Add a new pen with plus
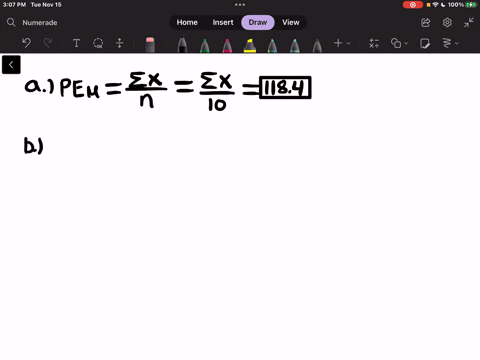This screenshot has width=480, height=360. 338,43
